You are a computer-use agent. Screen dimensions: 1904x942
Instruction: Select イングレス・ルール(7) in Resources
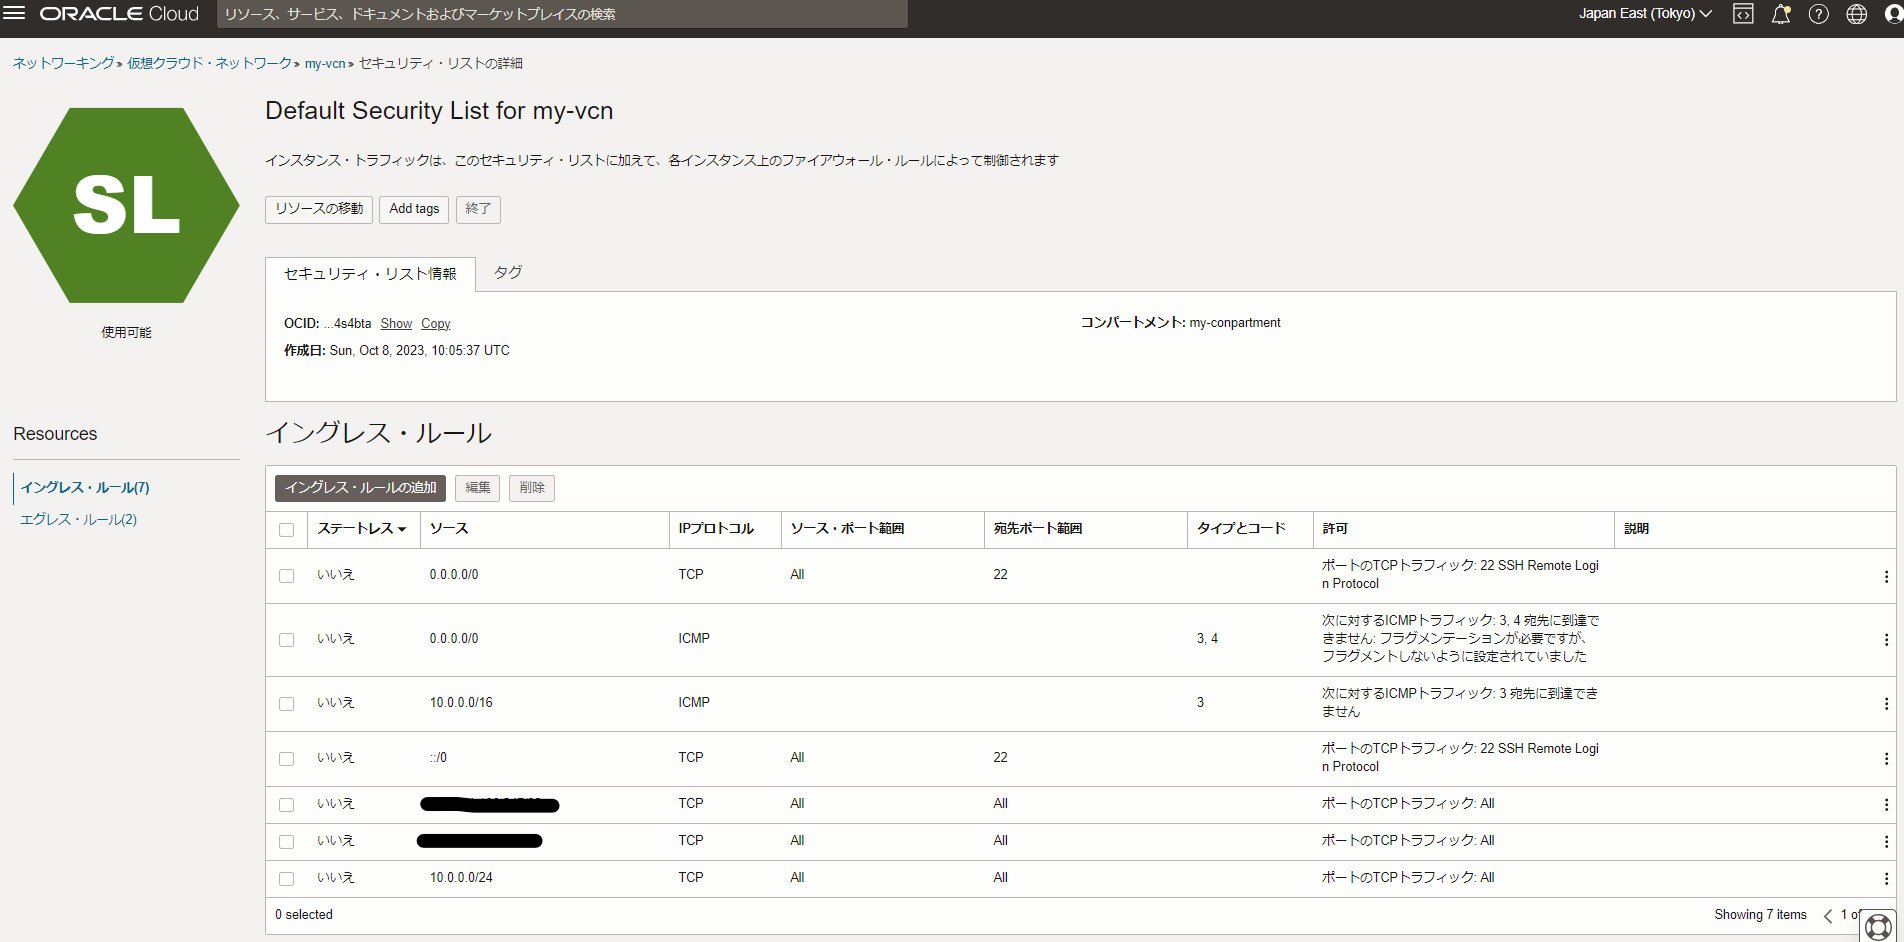[85, 488]
